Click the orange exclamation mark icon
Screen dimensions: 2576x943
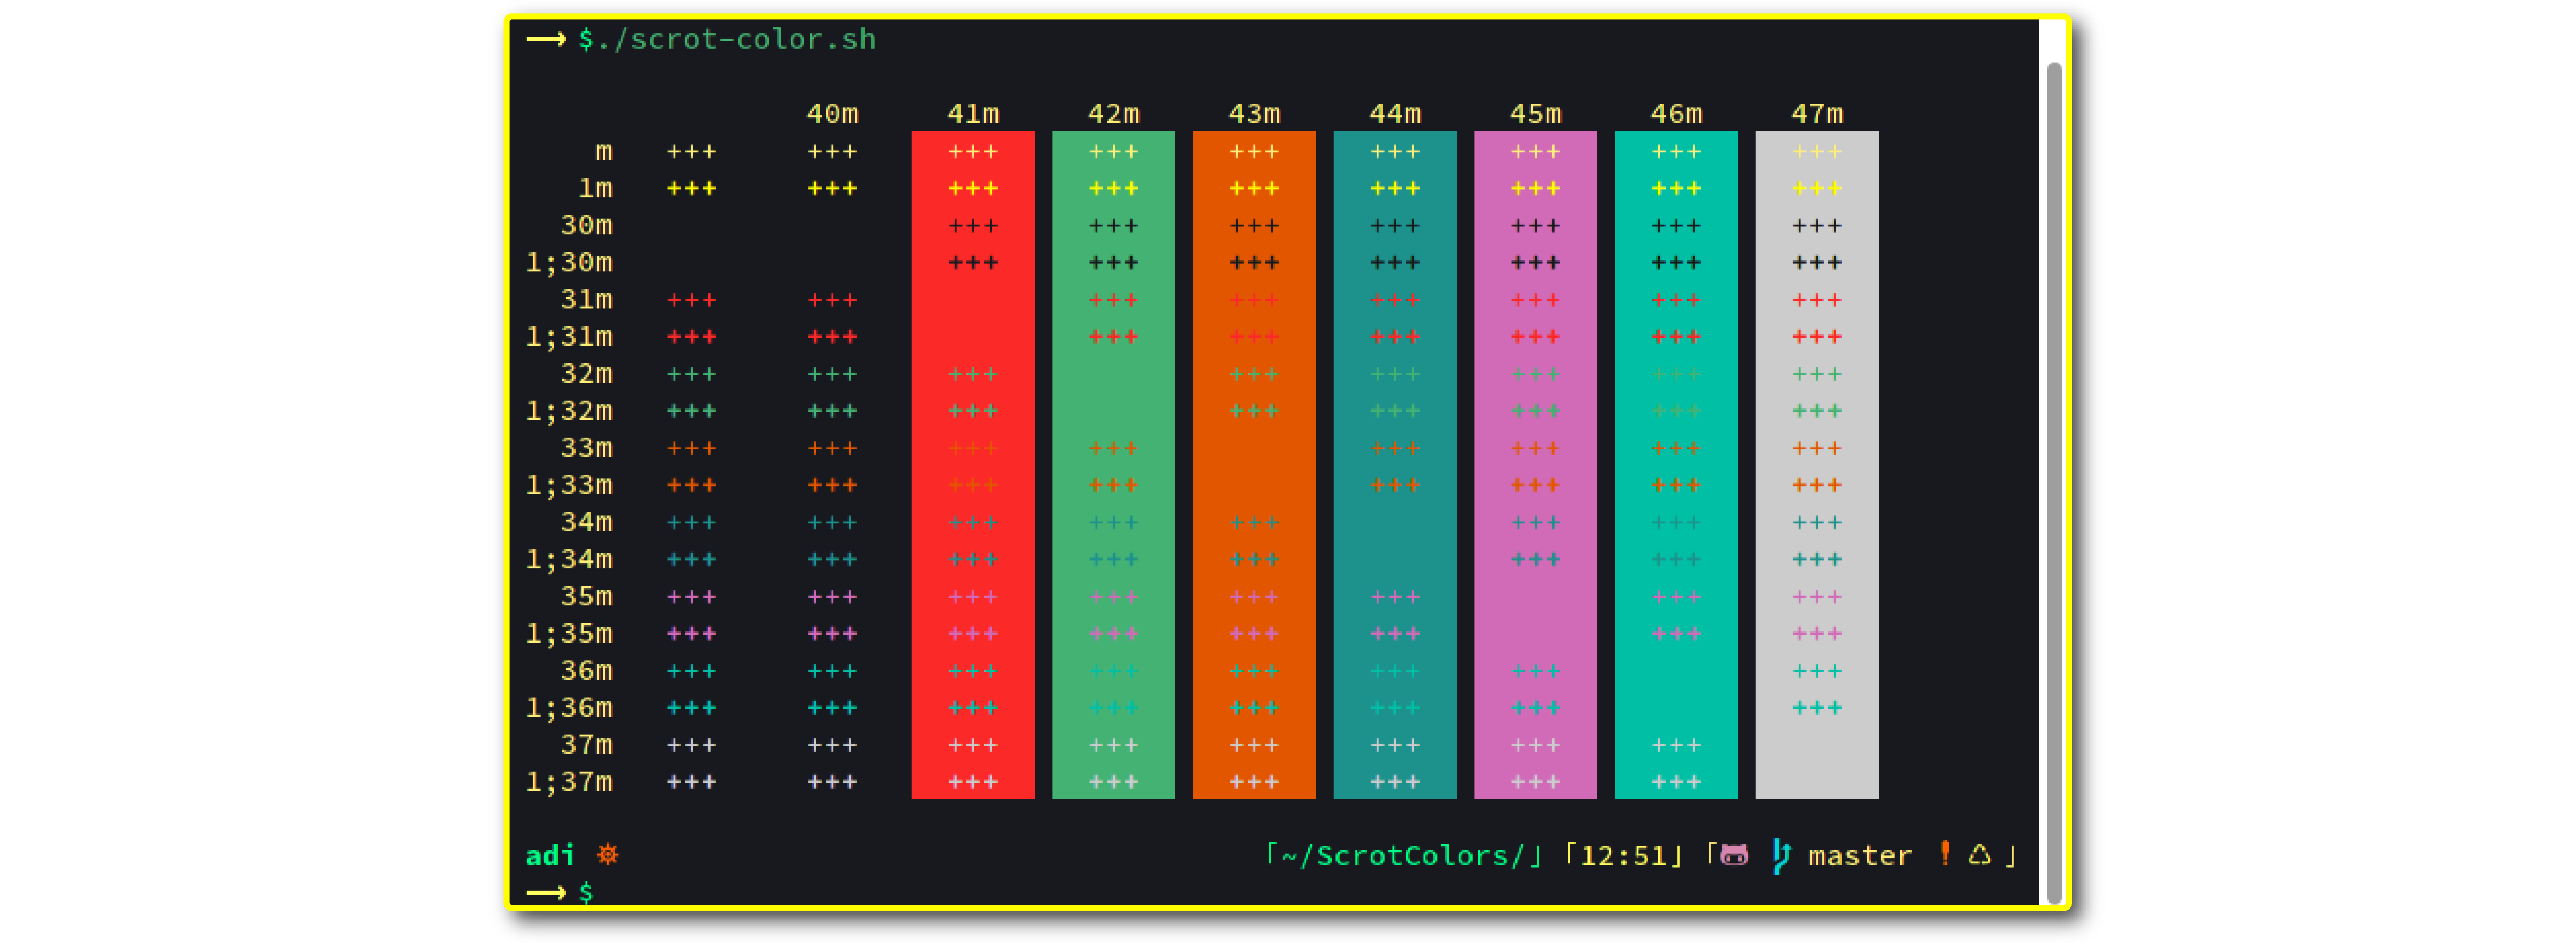(1945, 853)
